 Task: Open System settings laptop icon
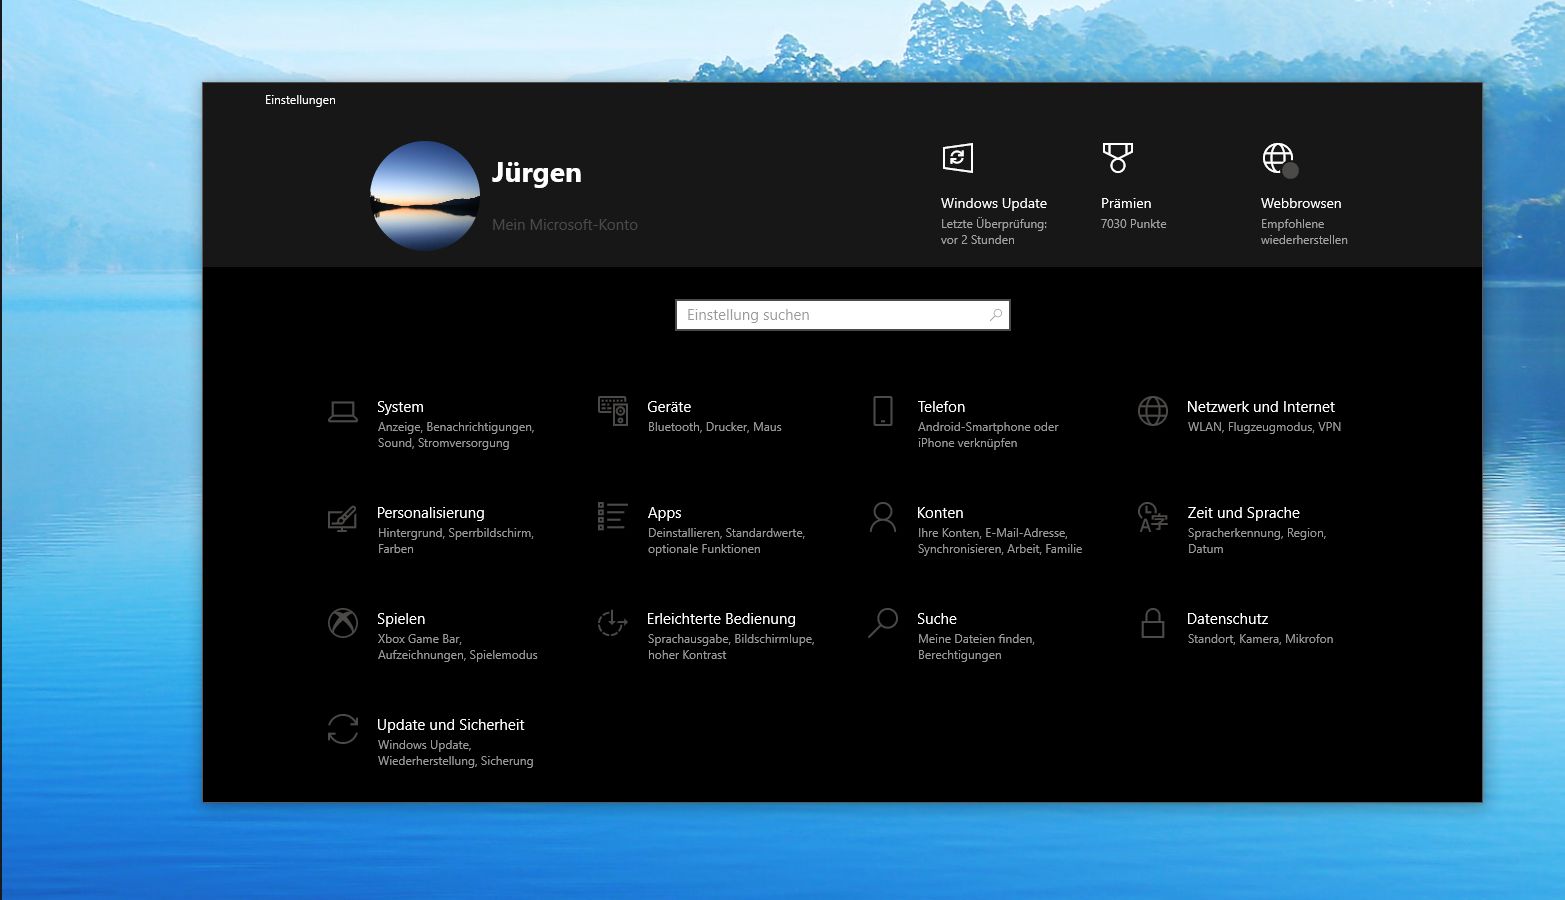click(x=343, y=411)
